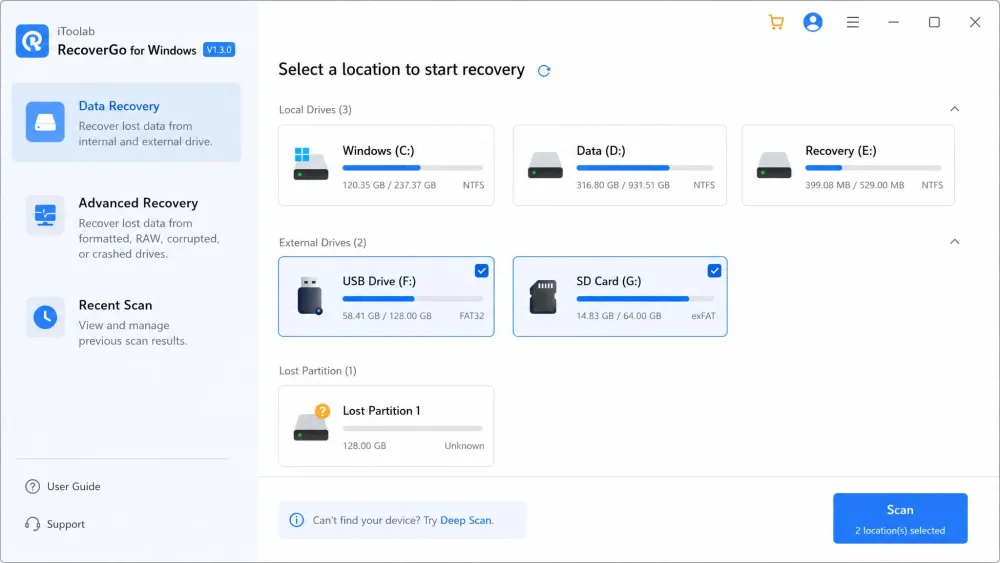Image resolution: width=1000 pixels, height=563 pixels.
Task: Click the 14.83 GB / 64.00 GB text
Action: 619,316
